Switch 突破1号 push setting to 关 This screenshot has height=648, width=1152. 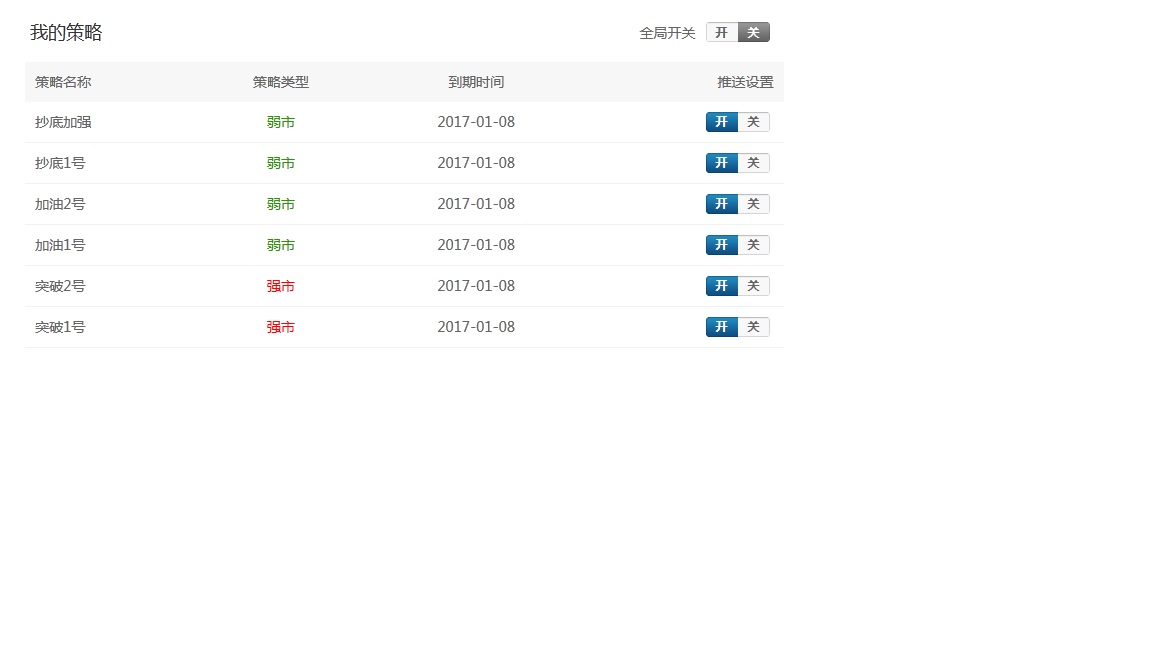point(754,327)
